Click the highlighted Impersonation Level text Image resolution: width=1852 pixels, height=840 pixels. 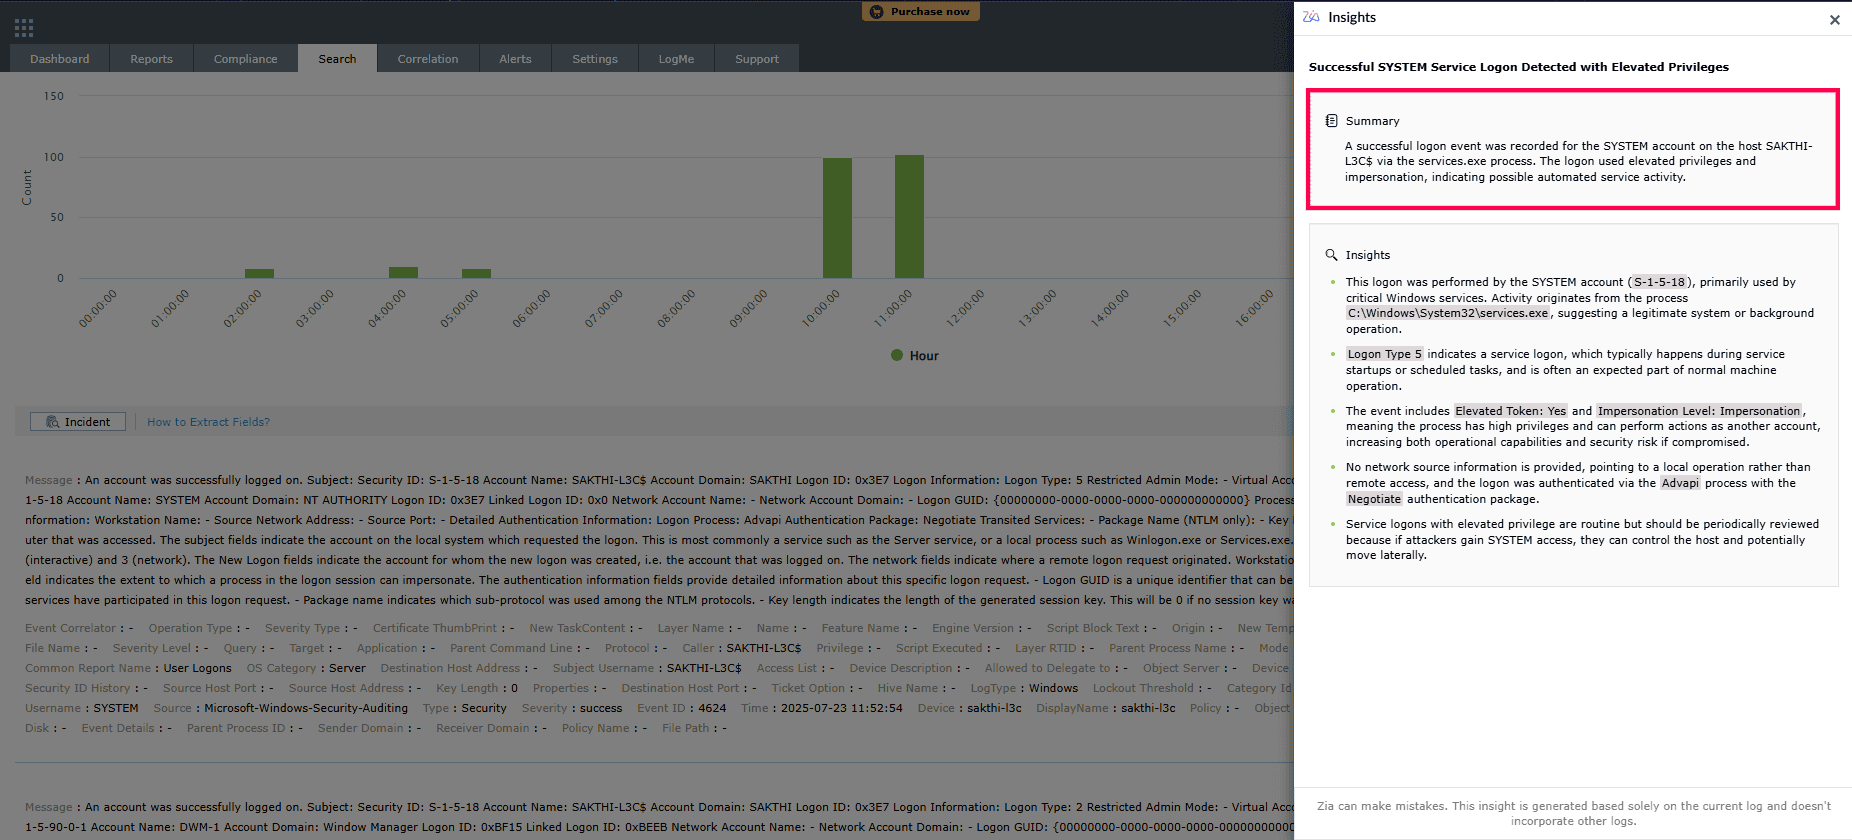pos(1698,411)
